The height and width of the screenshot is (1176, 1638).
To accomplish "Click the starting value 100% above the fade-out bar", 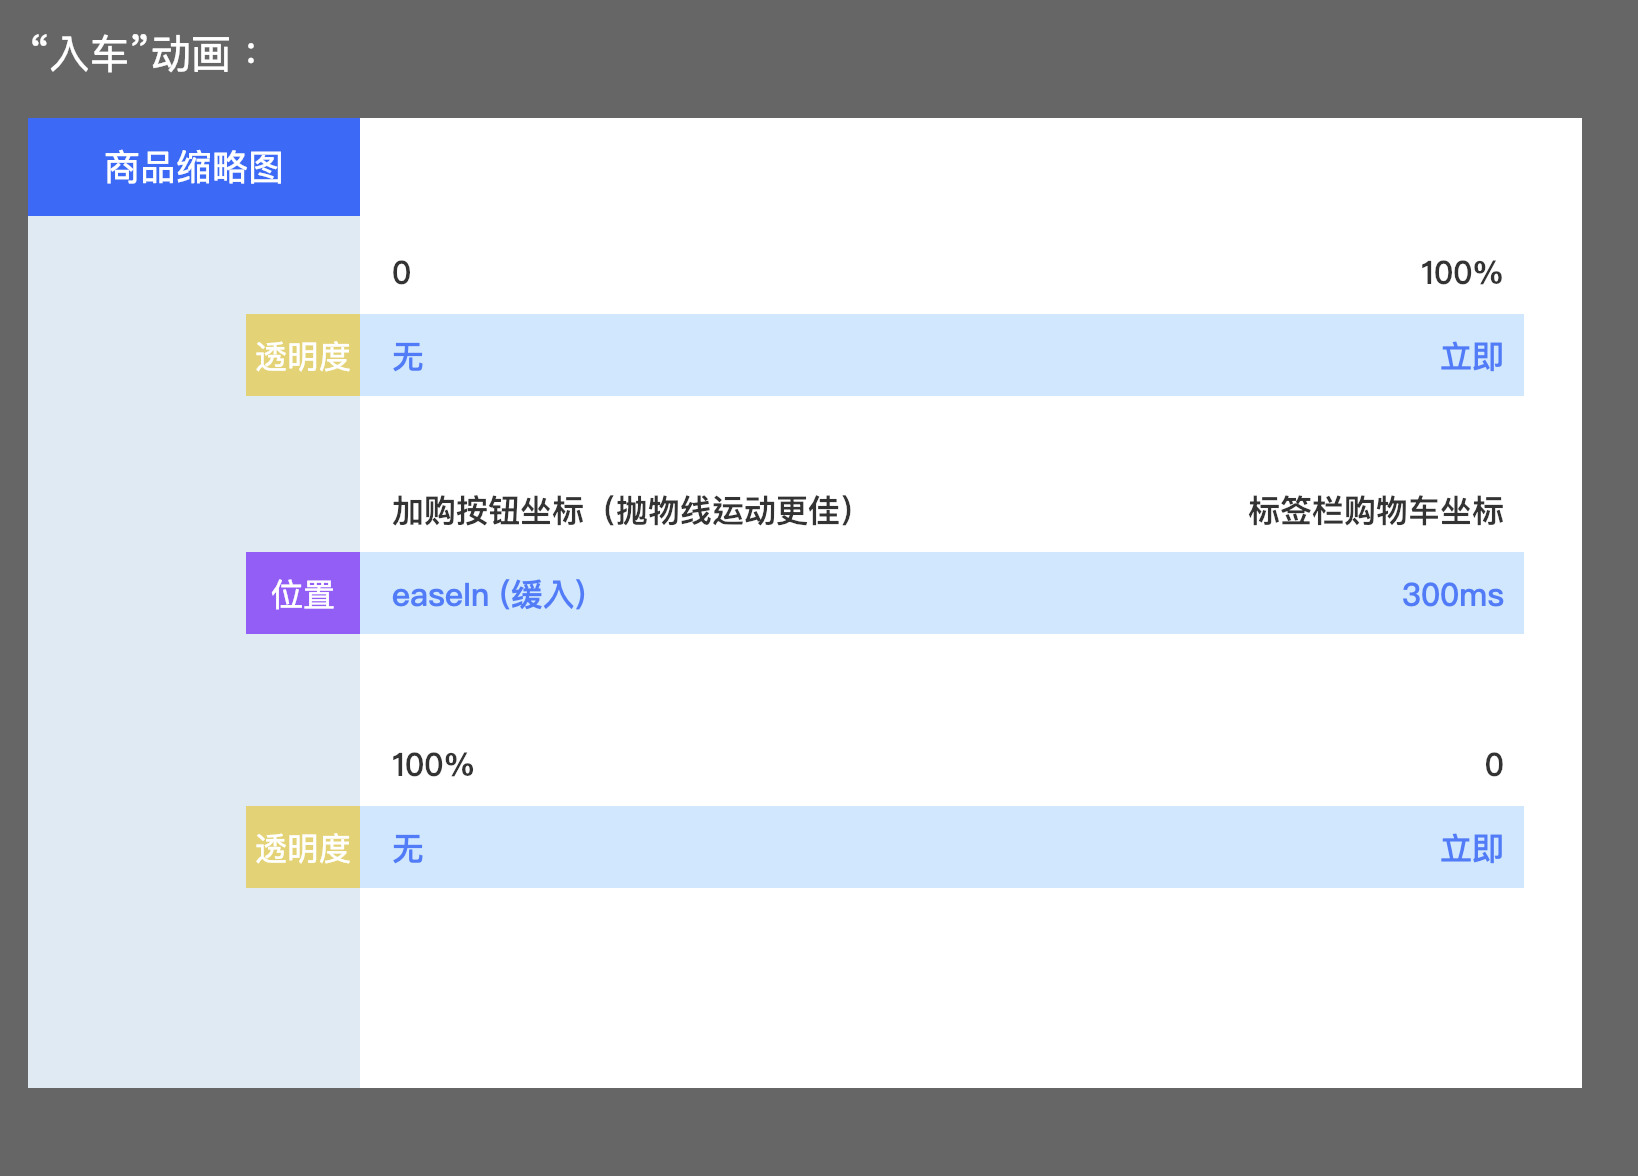I will click(x=432, y=765).
